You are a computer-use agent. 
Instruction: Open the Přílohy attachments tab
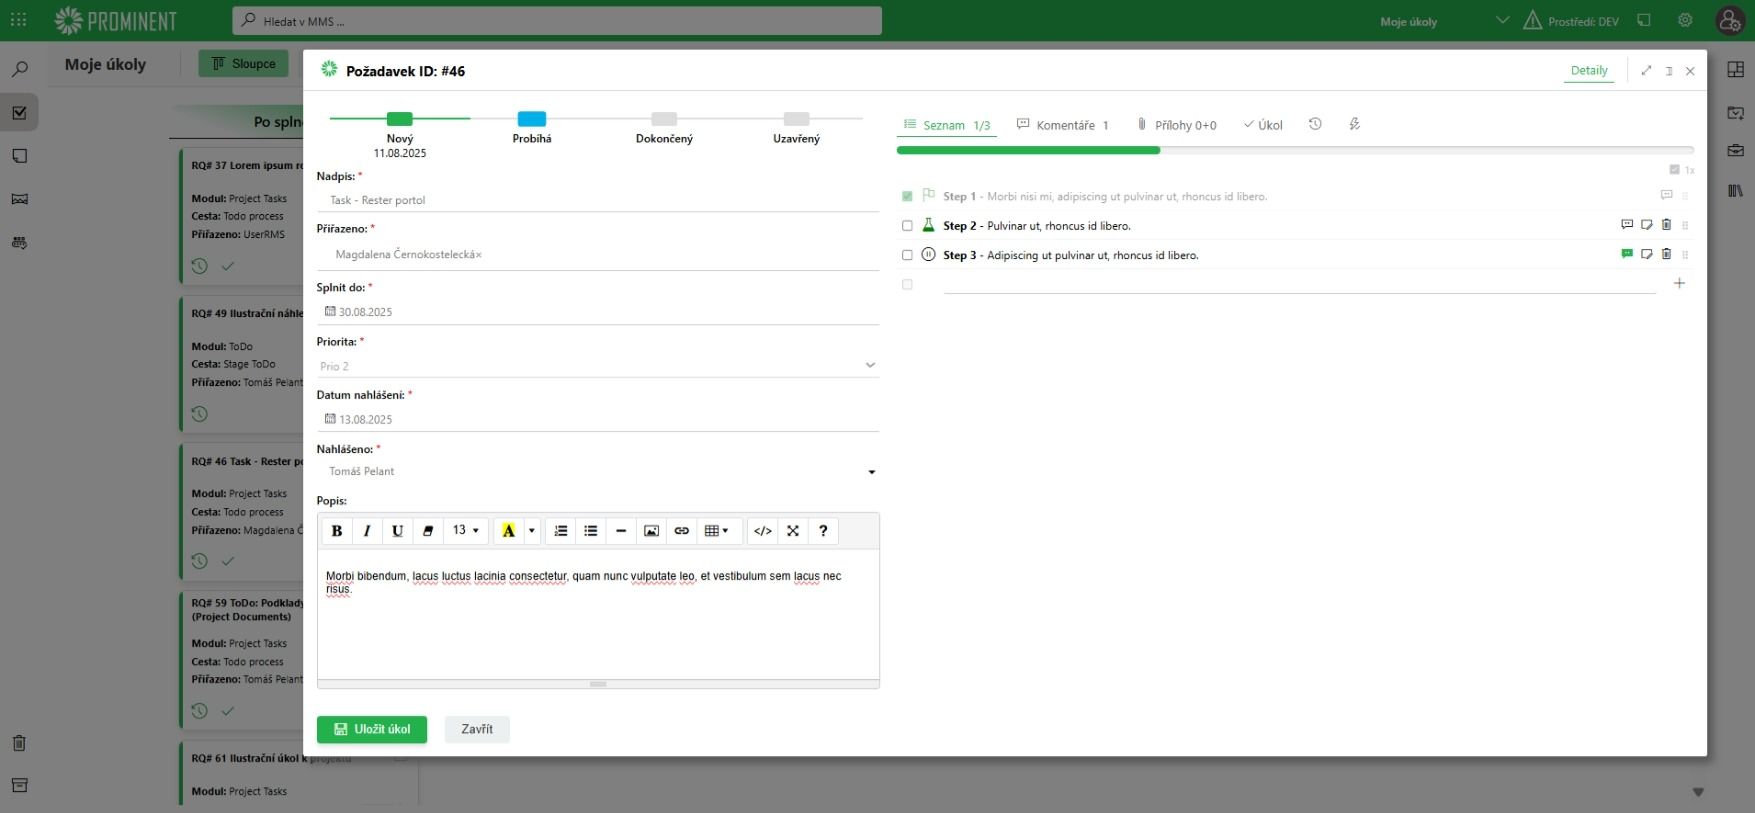(1177, 125)
